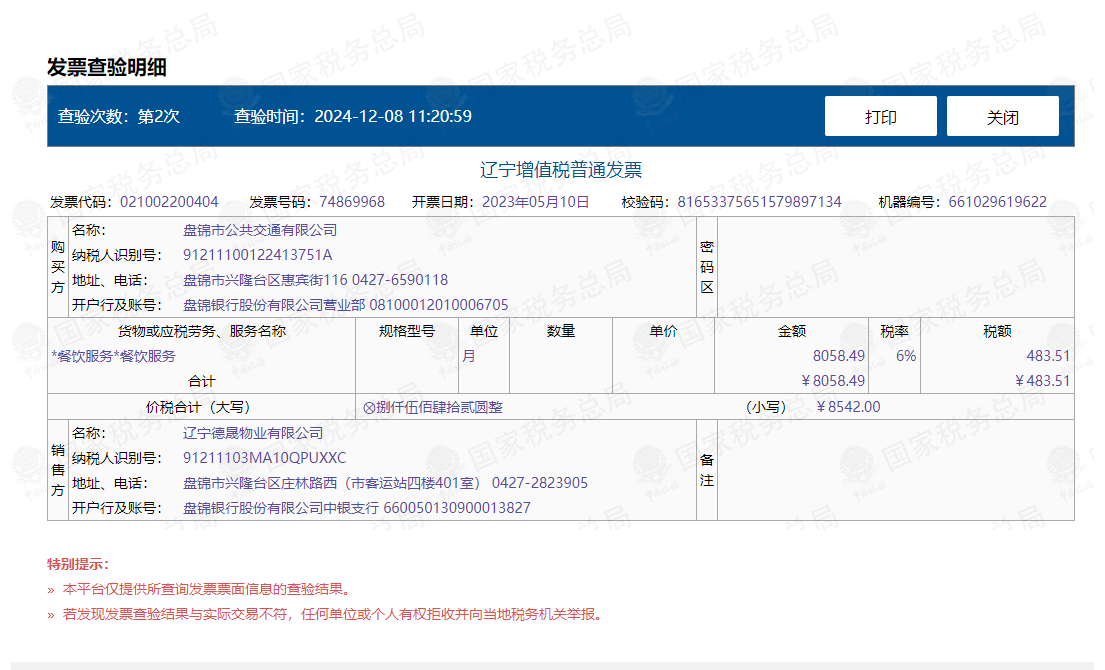
Task: Click the 查验次数 第2次 text
Action: [119, 116]
